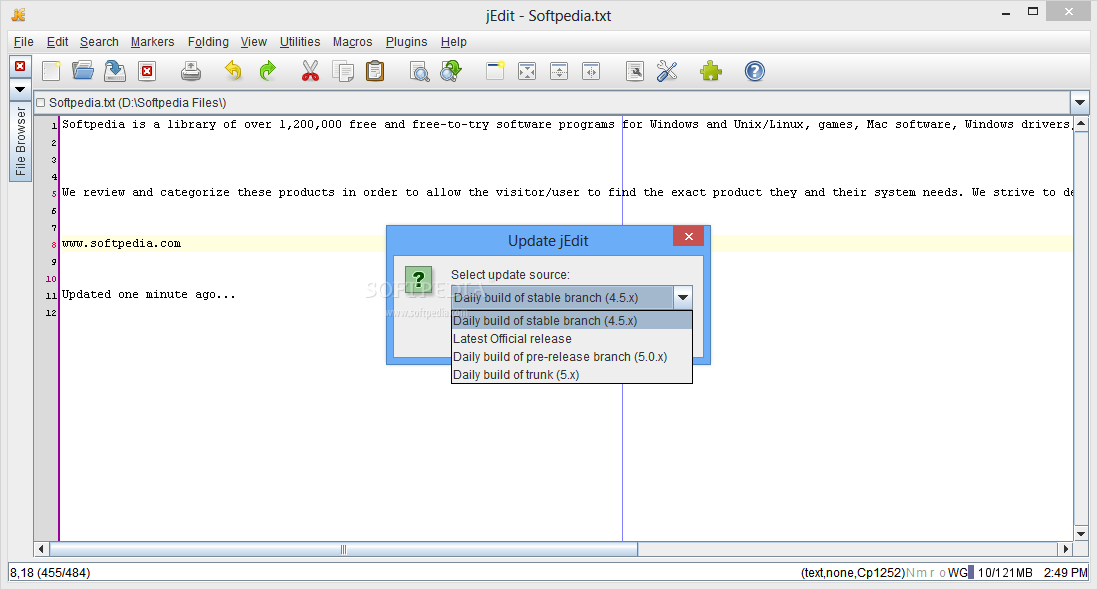Save the buffer using toolbar icon

115,71
